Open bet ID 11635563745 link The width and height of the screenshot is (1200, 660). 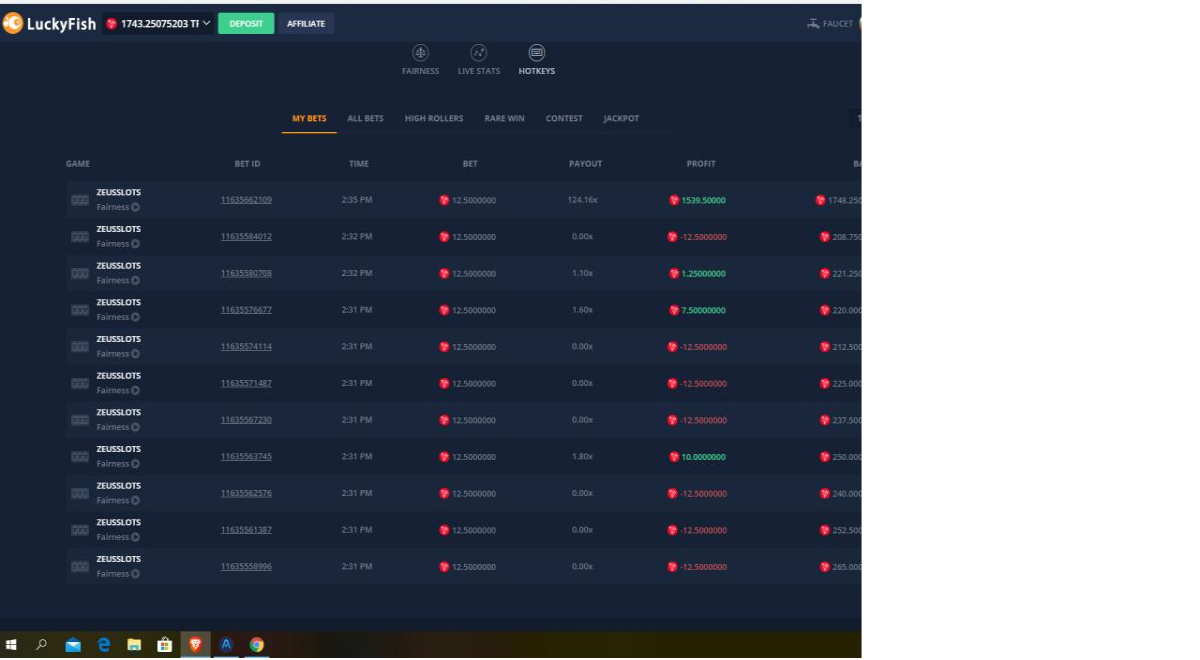coord(246,457)
